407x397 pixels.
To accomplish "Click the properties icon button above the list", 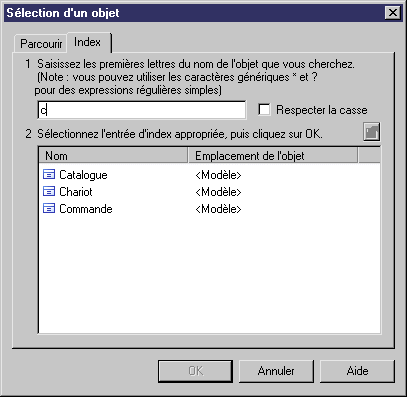I will point(371,132).
